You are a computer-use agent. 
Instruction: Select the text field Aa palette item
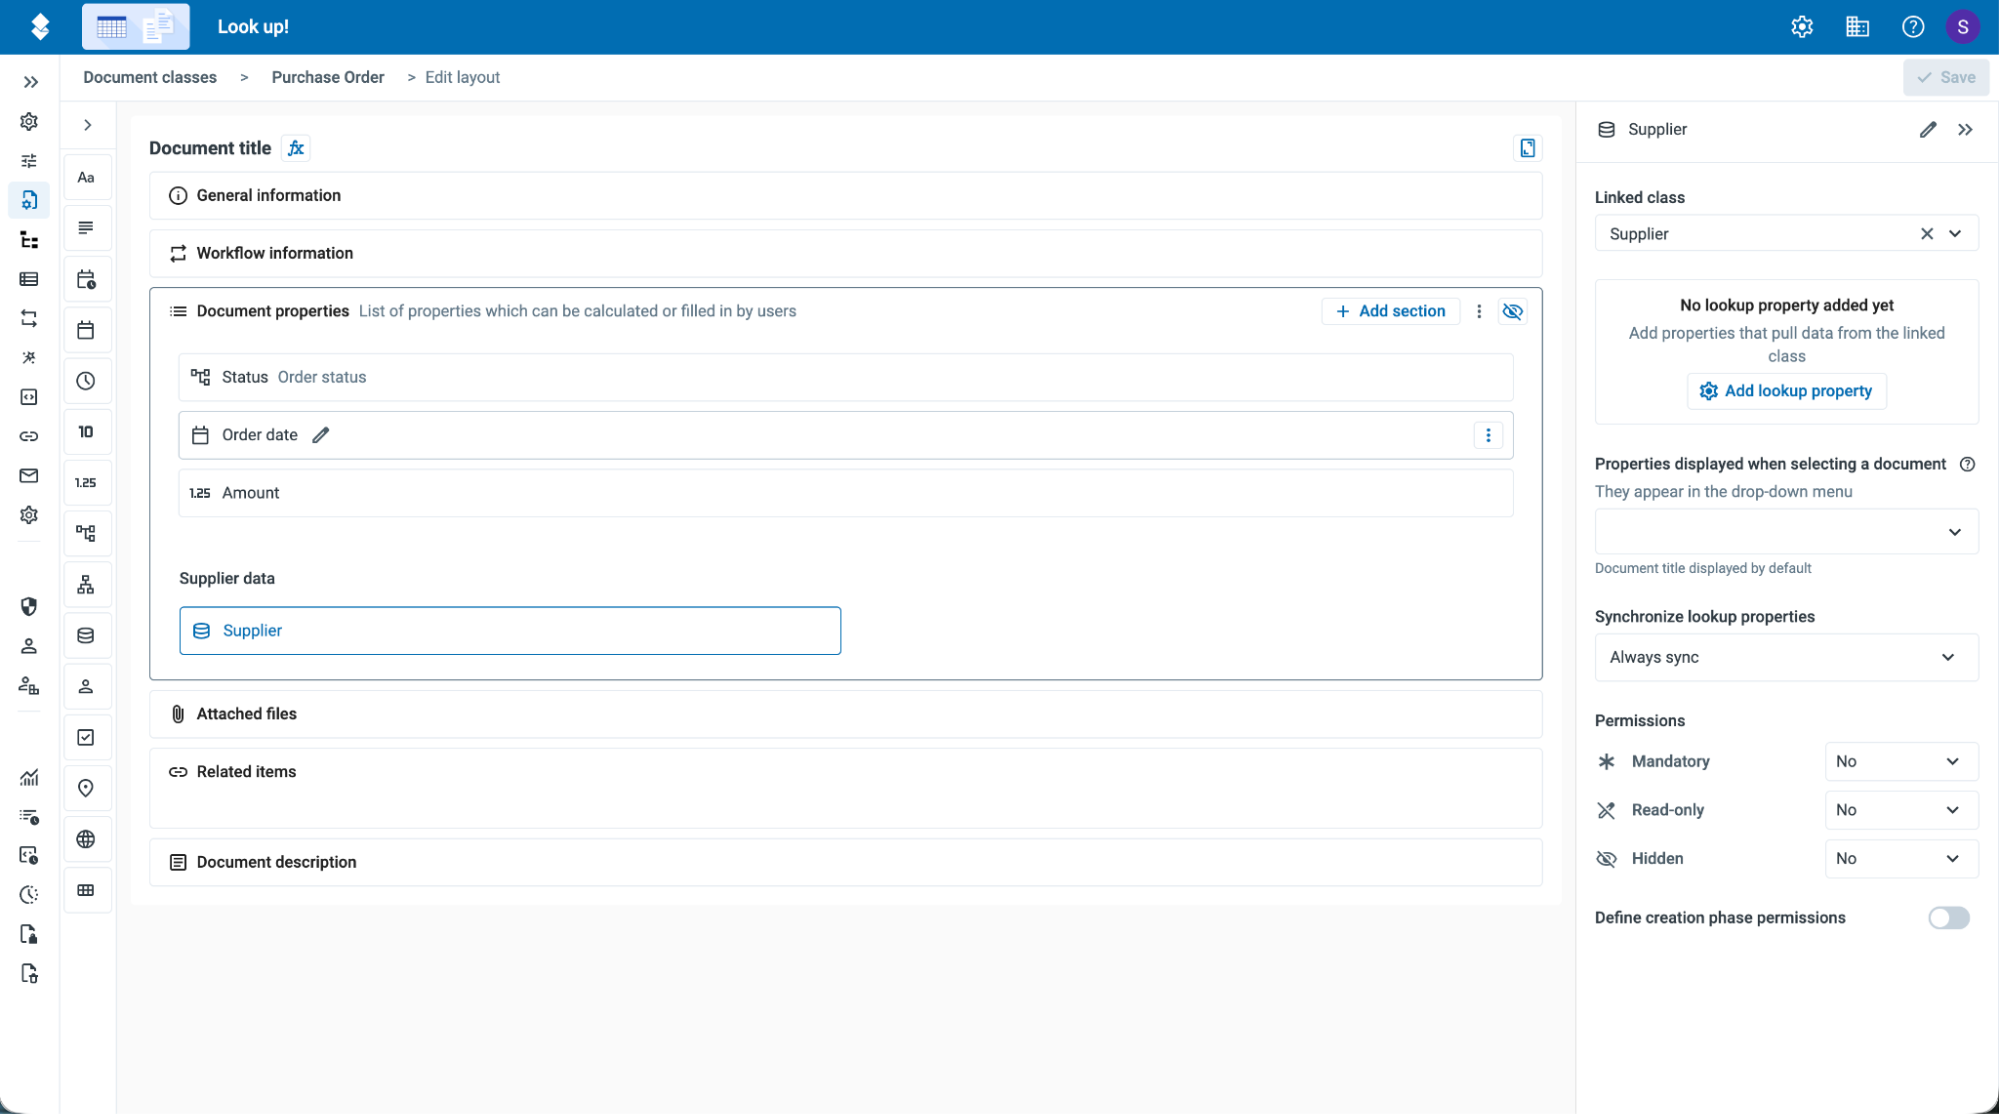87,178
